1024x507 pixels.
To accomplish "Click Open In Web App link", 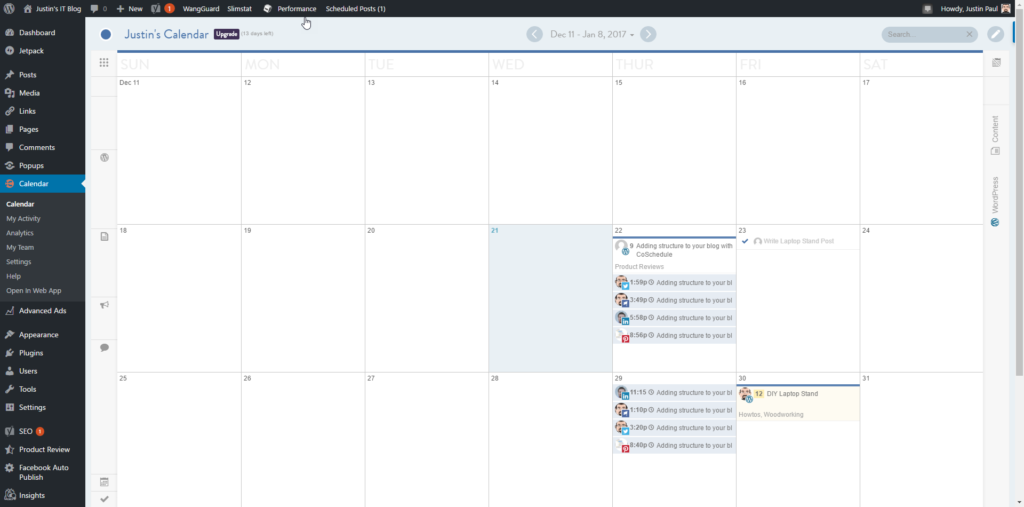I will point(33,290).
